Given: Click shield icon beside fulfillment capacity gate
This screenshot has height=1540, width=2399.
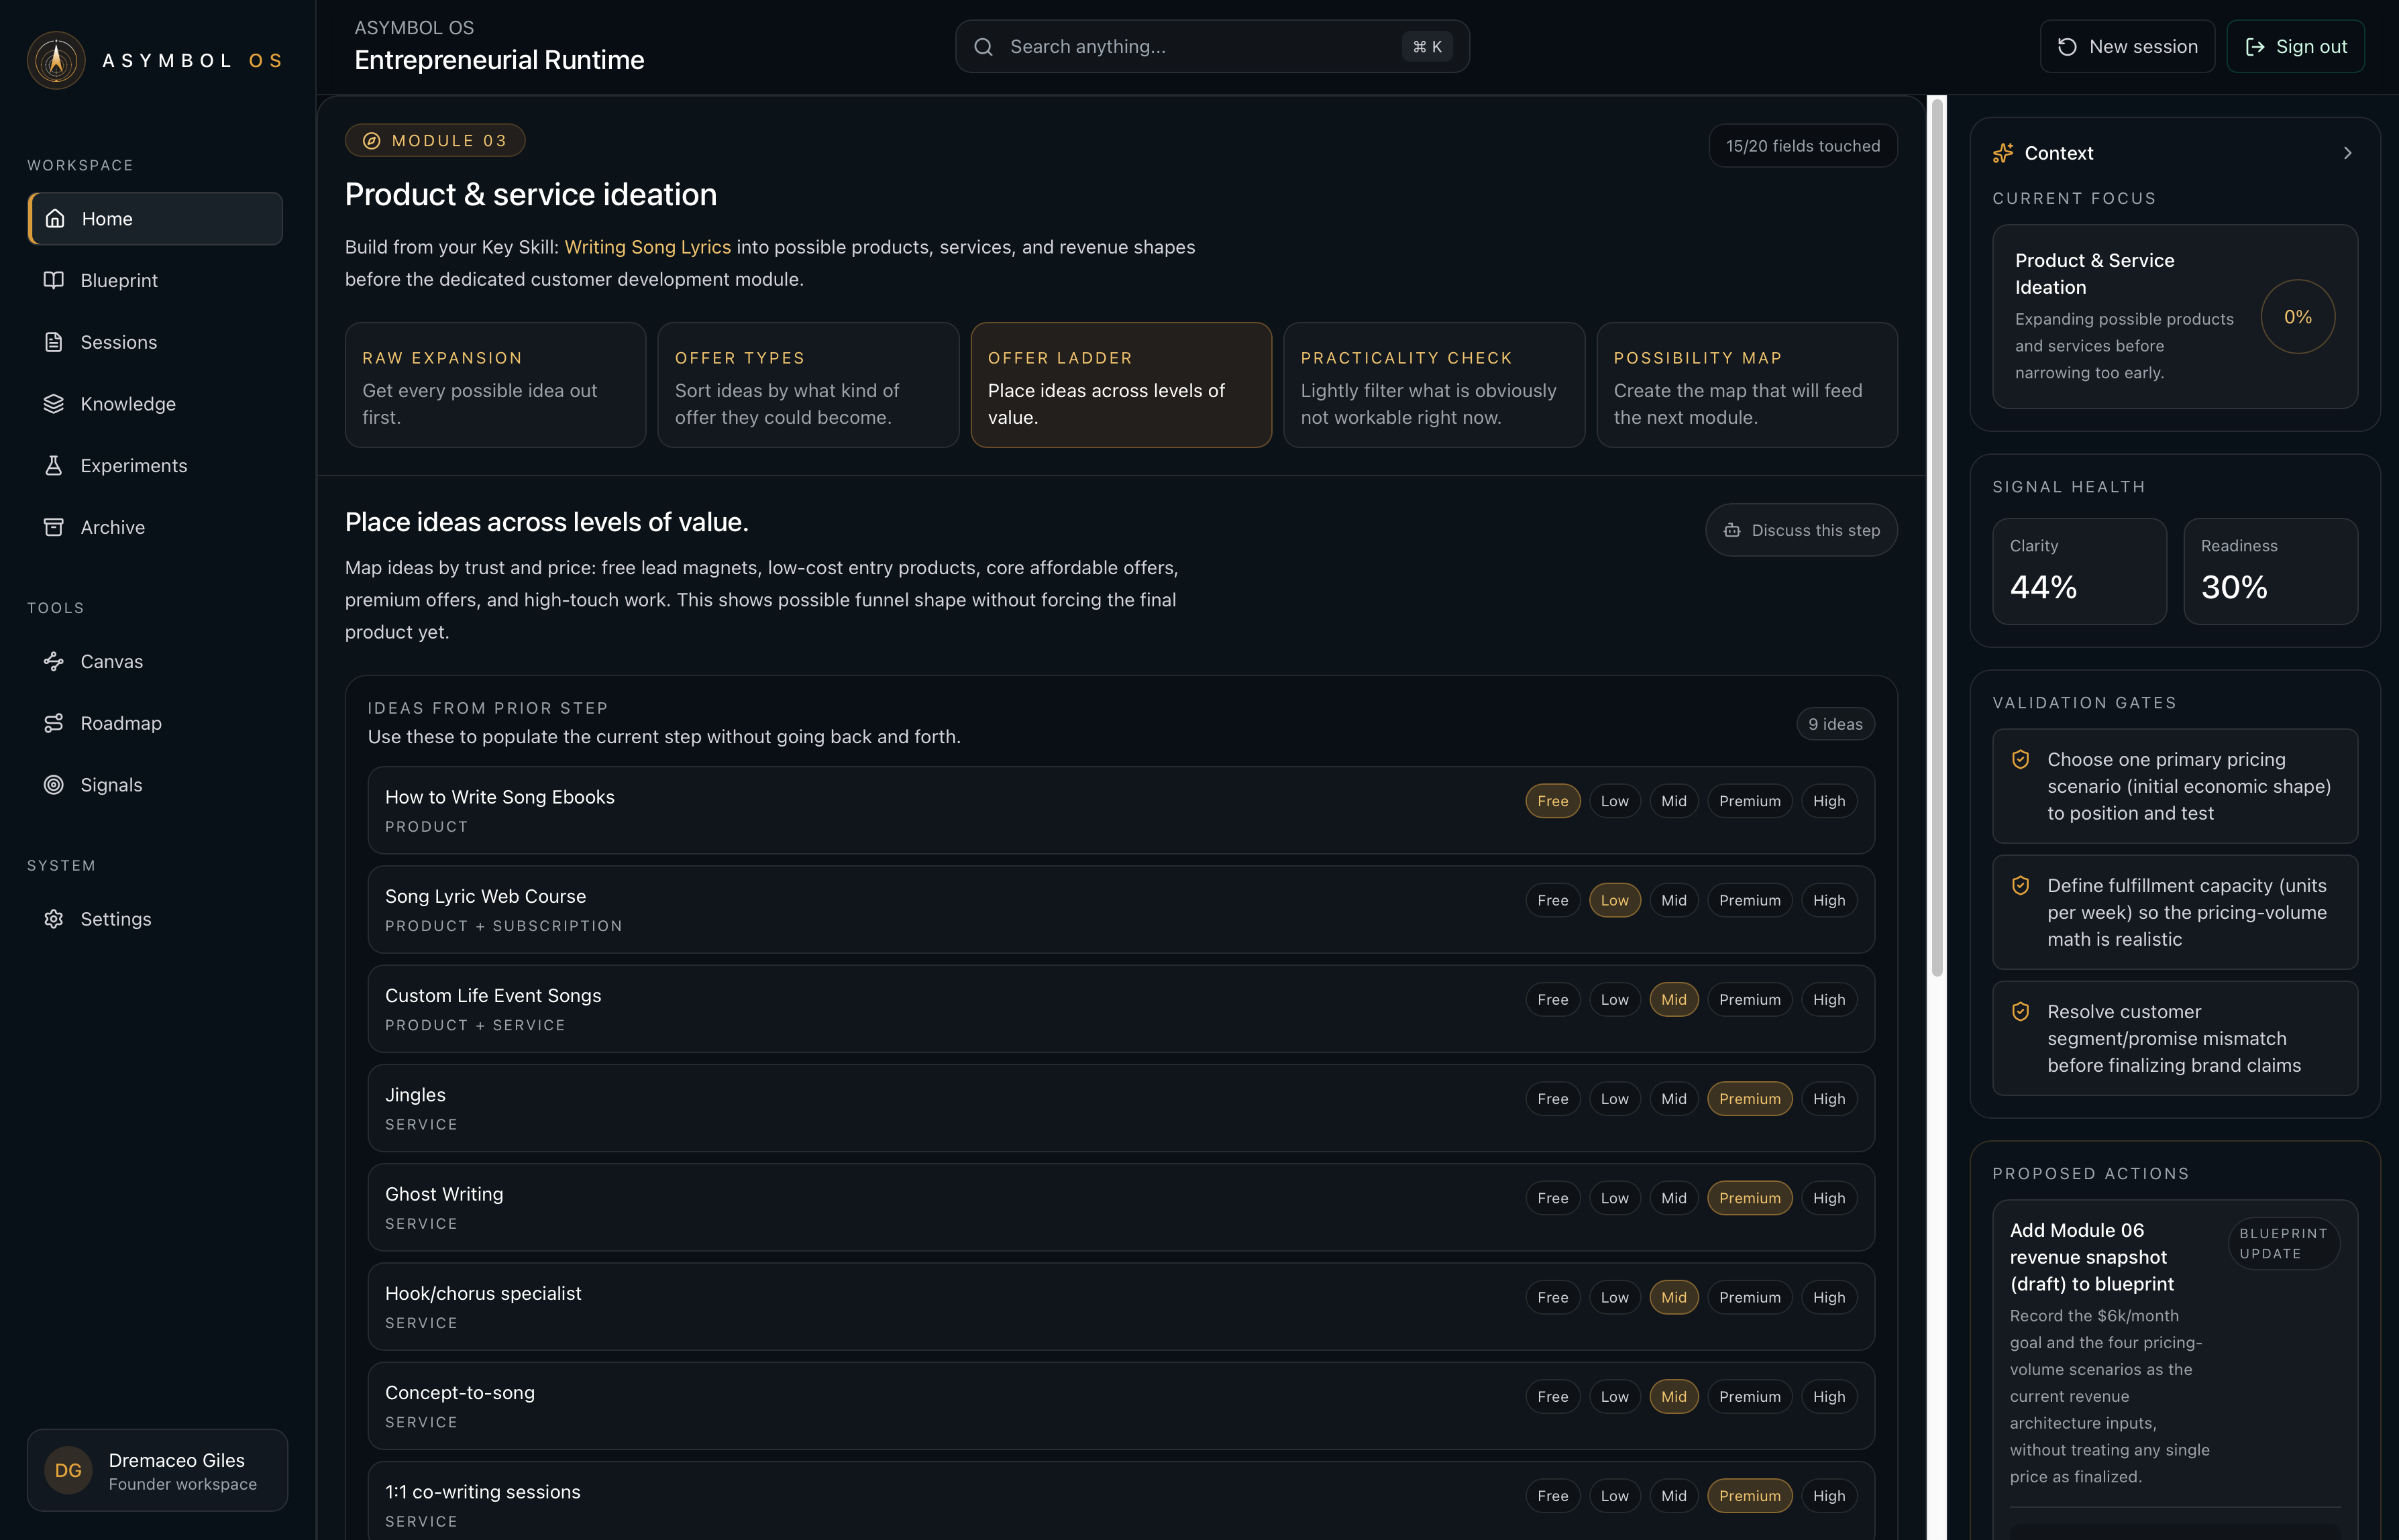Looking at the screenshot, I should pos(2021,886).
